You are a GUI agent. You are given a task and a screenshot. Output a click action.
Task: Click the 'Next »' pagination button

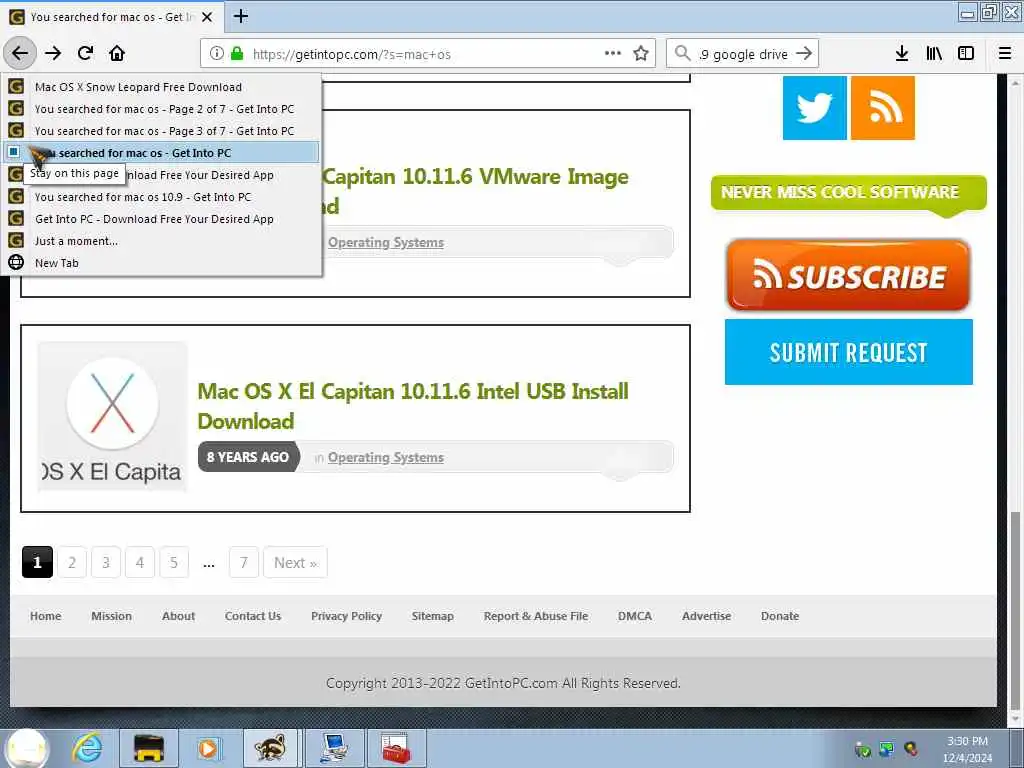click(x=295, y=562)
